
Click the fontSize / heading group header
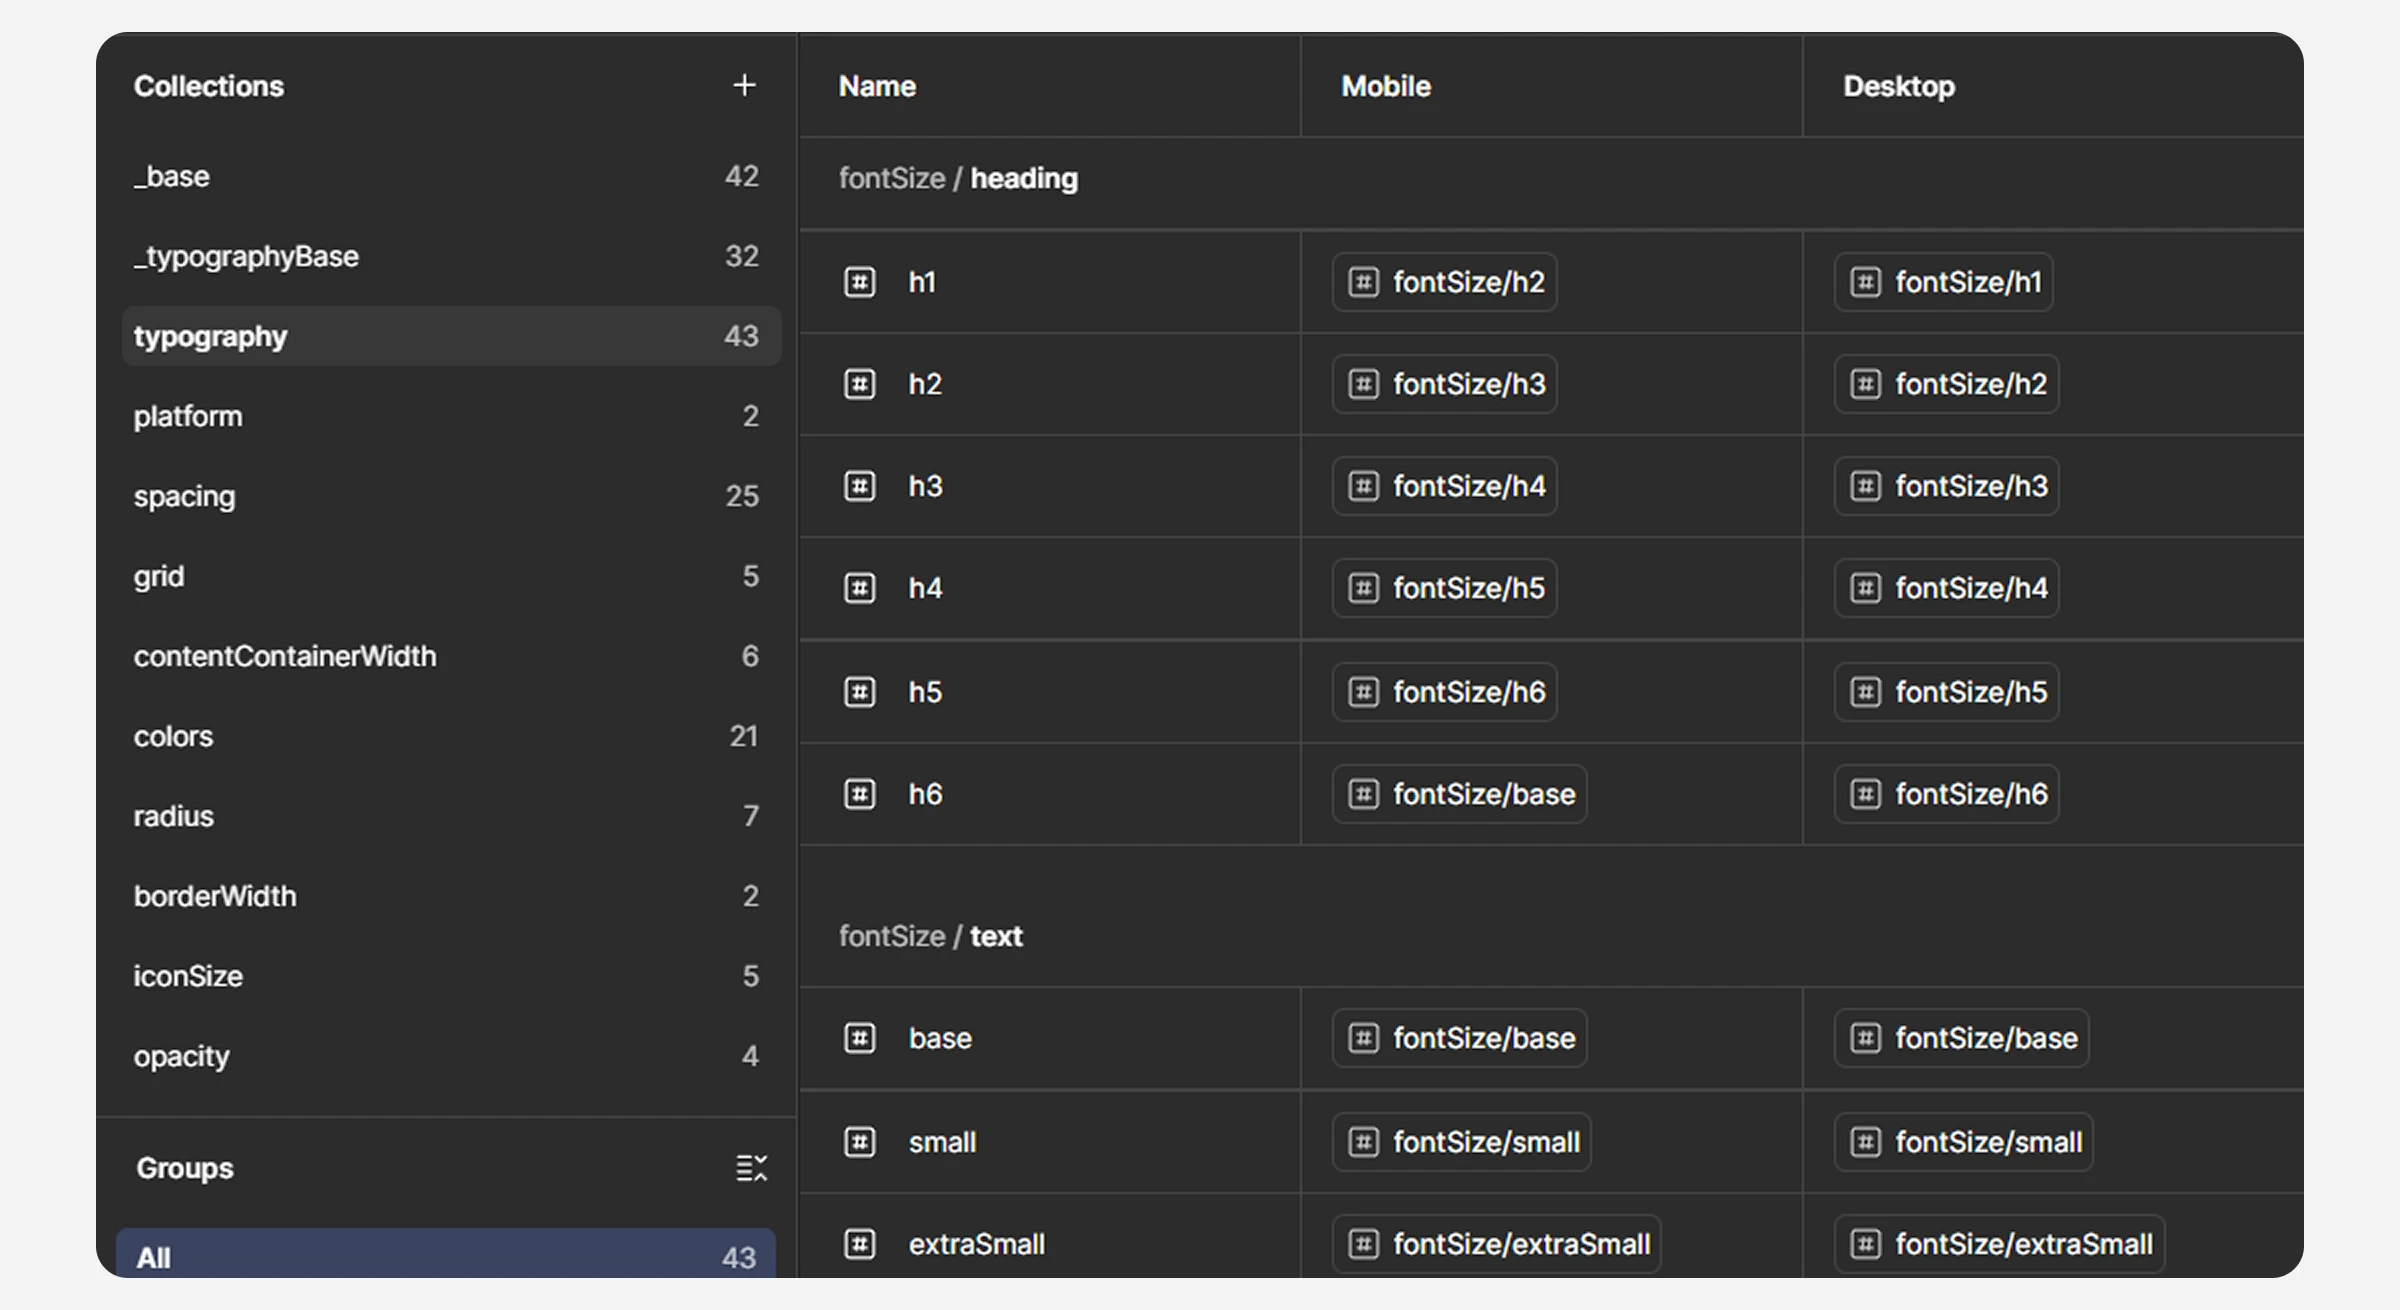click(958, 178)
